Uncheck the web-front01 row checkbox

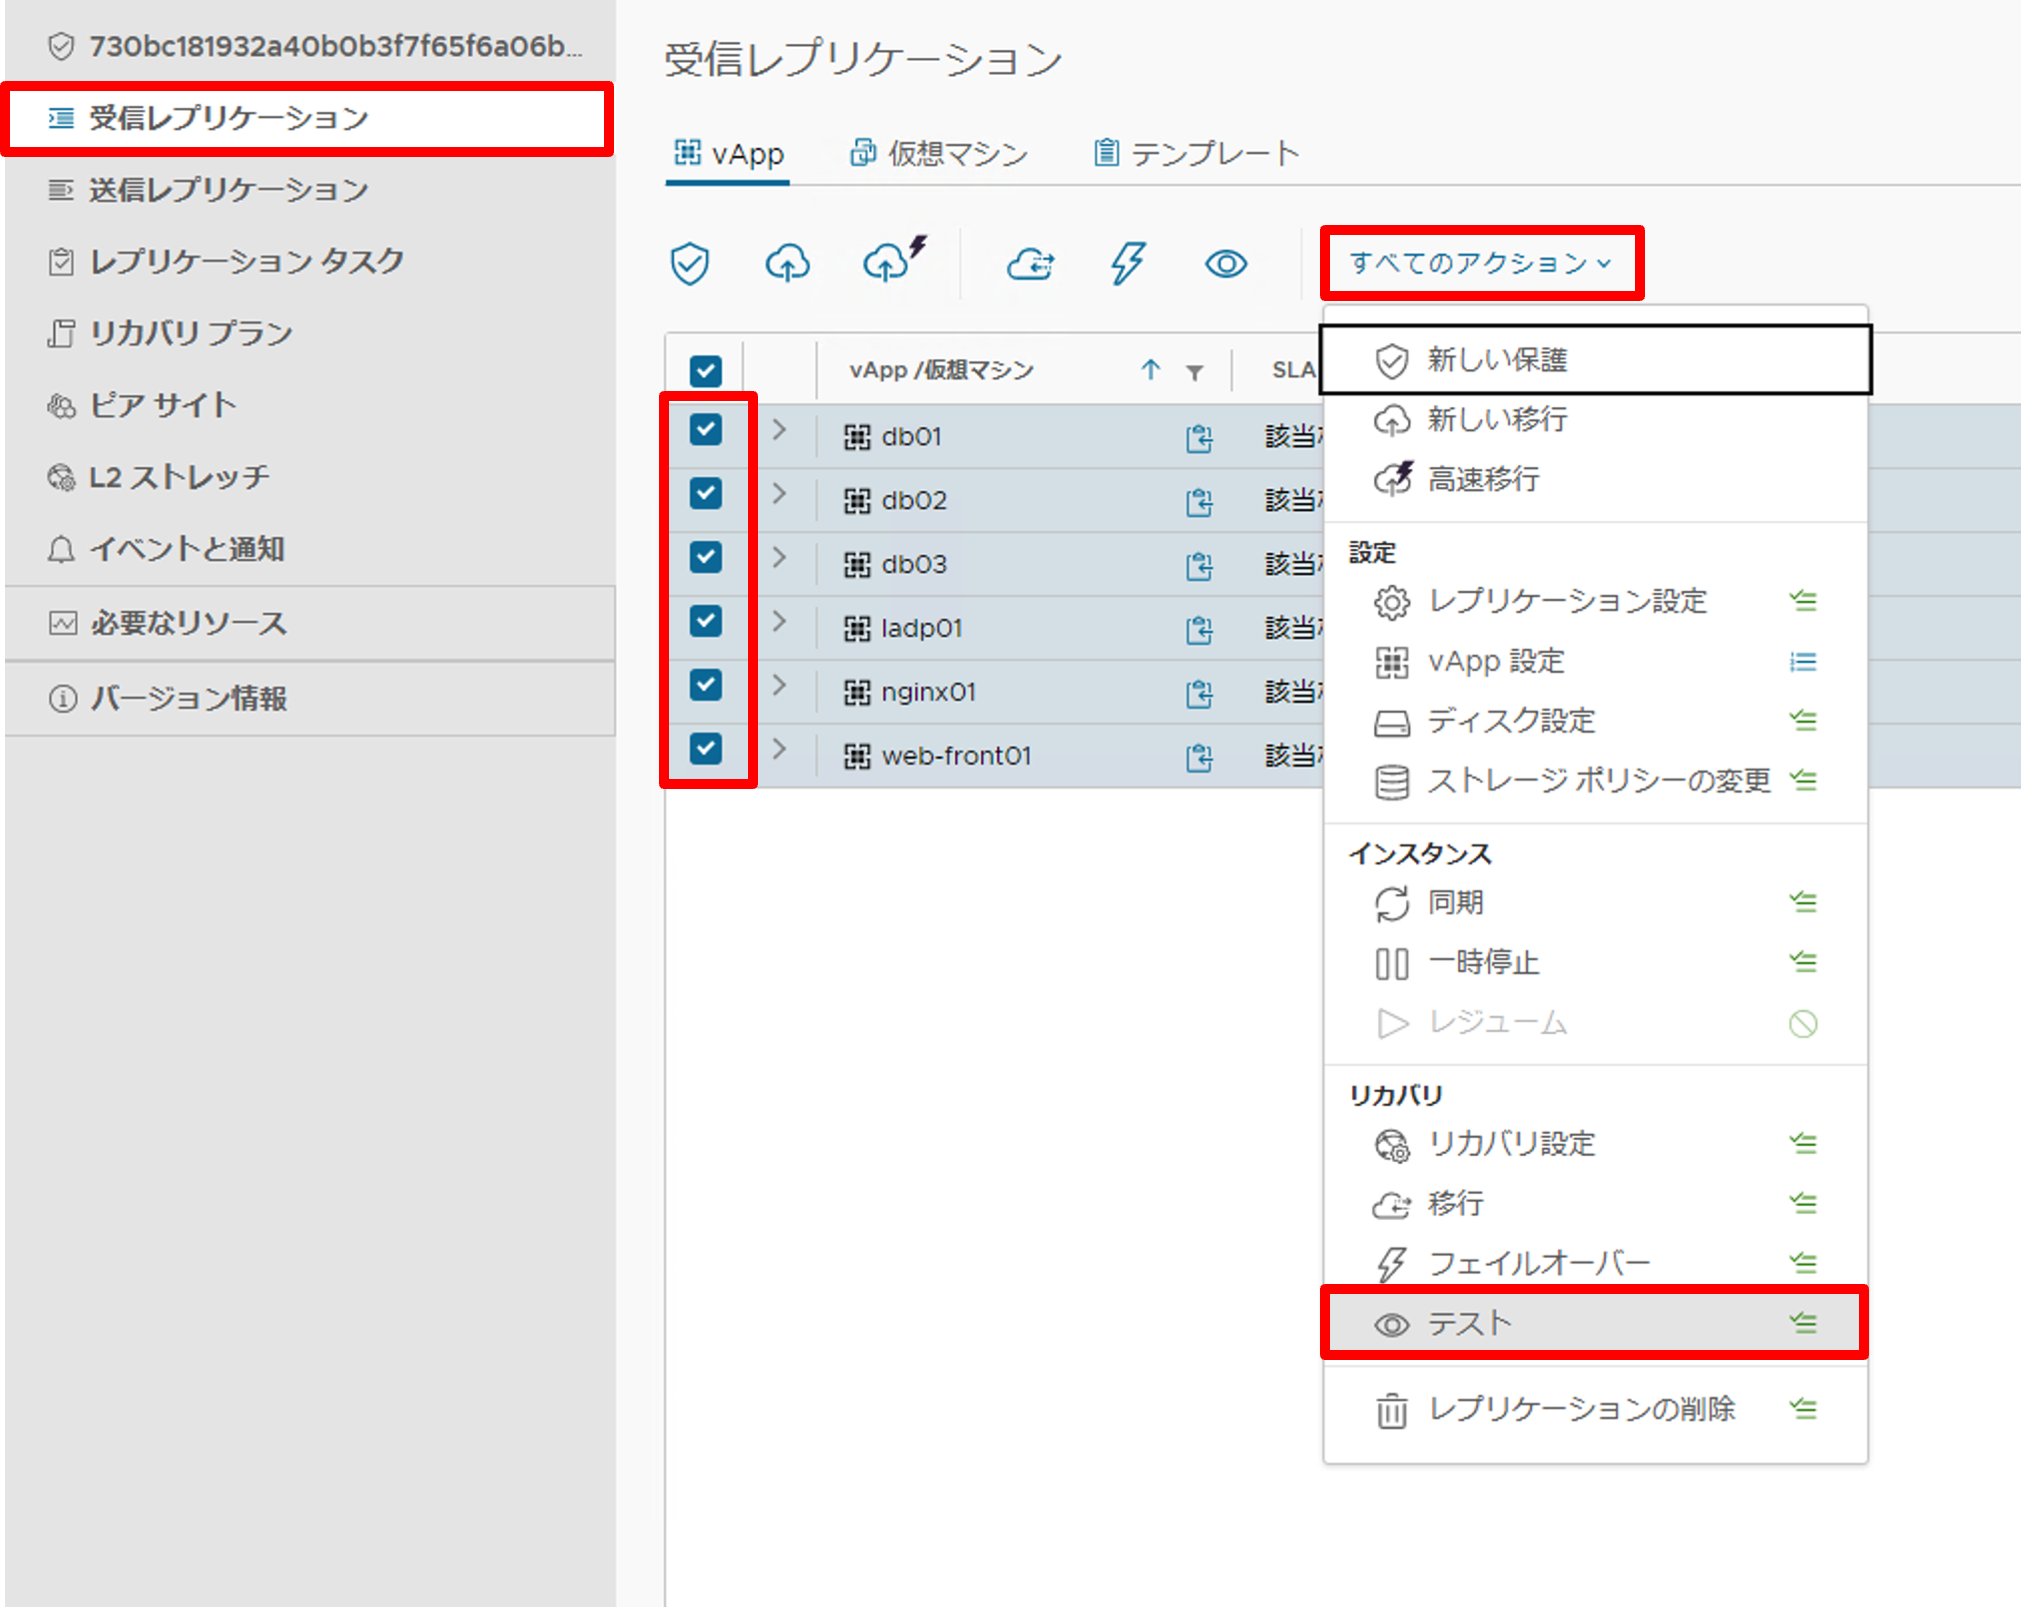click(708, 749)
